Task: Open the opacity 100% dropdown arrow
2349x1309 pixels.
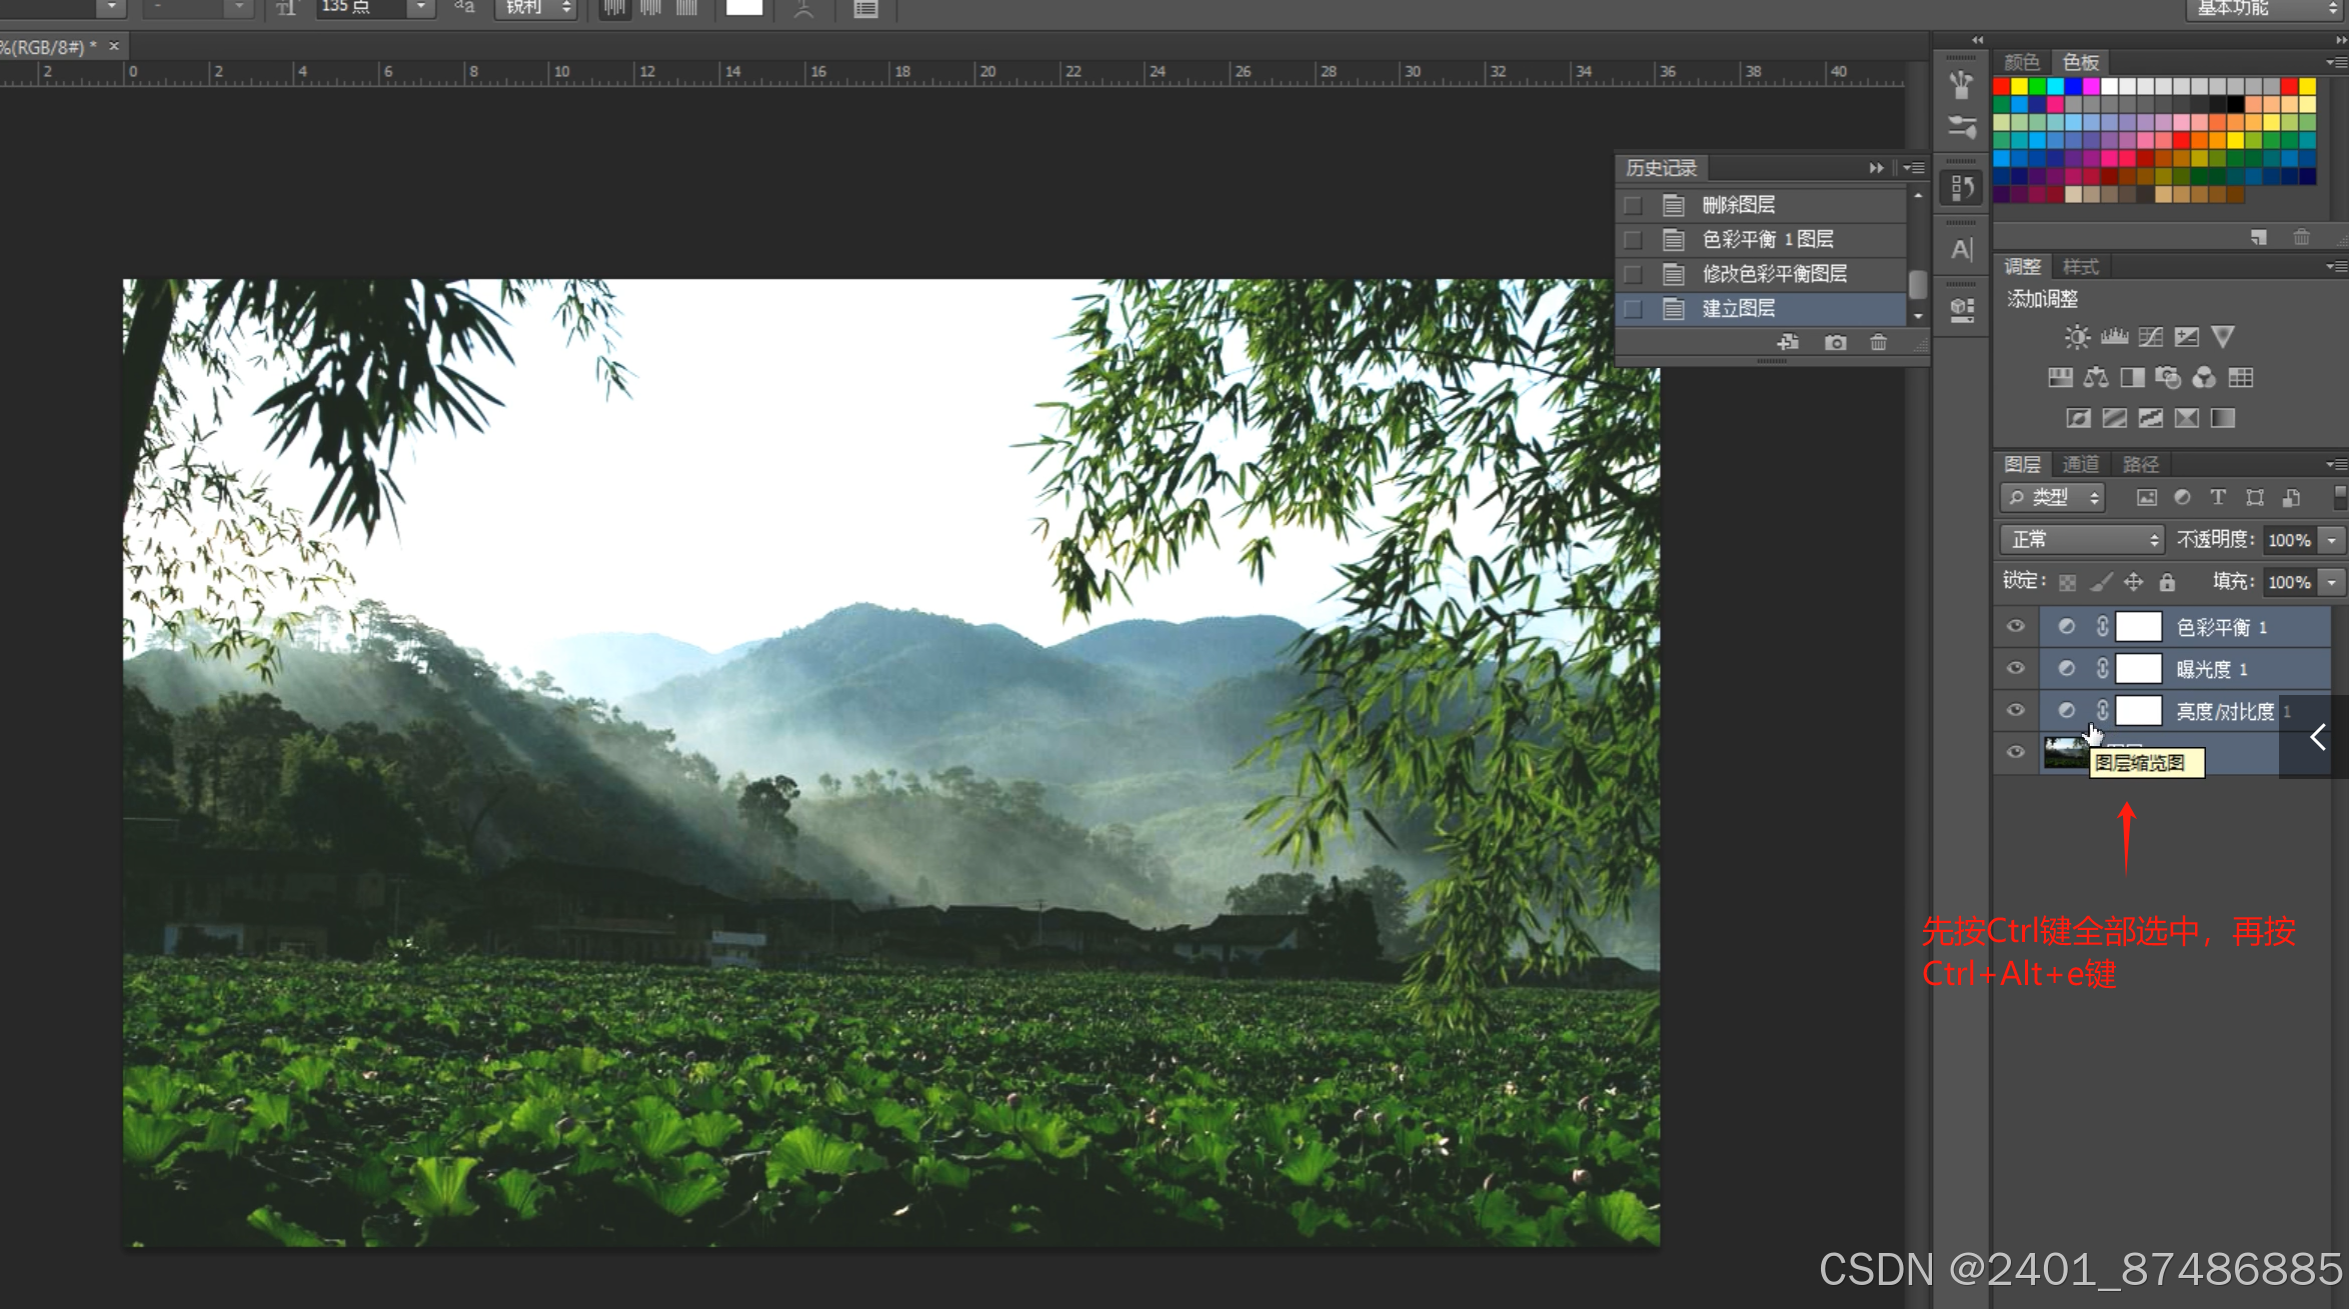Action: coord(2331,540)
